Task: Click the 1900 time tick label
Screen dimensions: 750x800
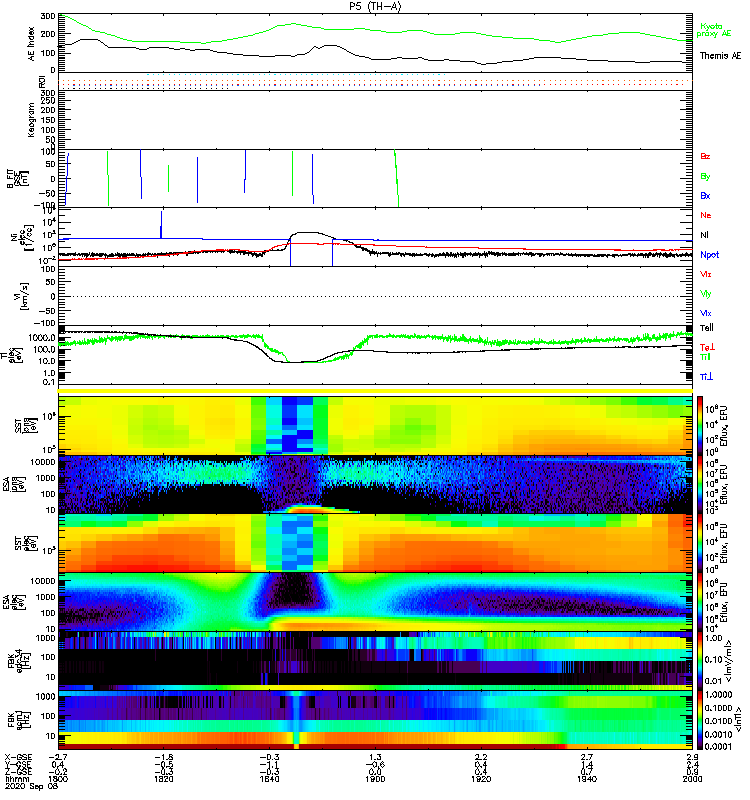Action: coord(375,779)
